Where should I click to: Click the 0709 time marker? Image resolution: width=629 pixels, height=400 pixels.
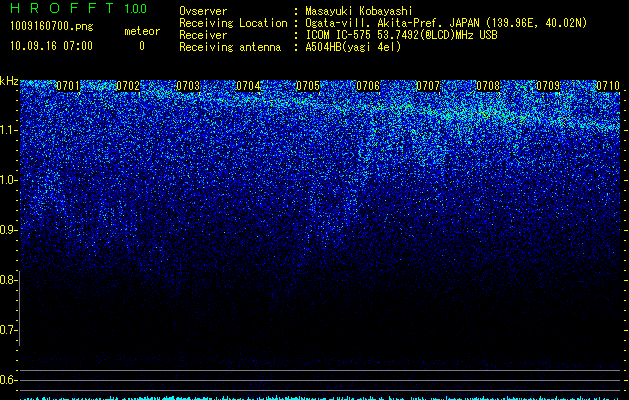548,86
